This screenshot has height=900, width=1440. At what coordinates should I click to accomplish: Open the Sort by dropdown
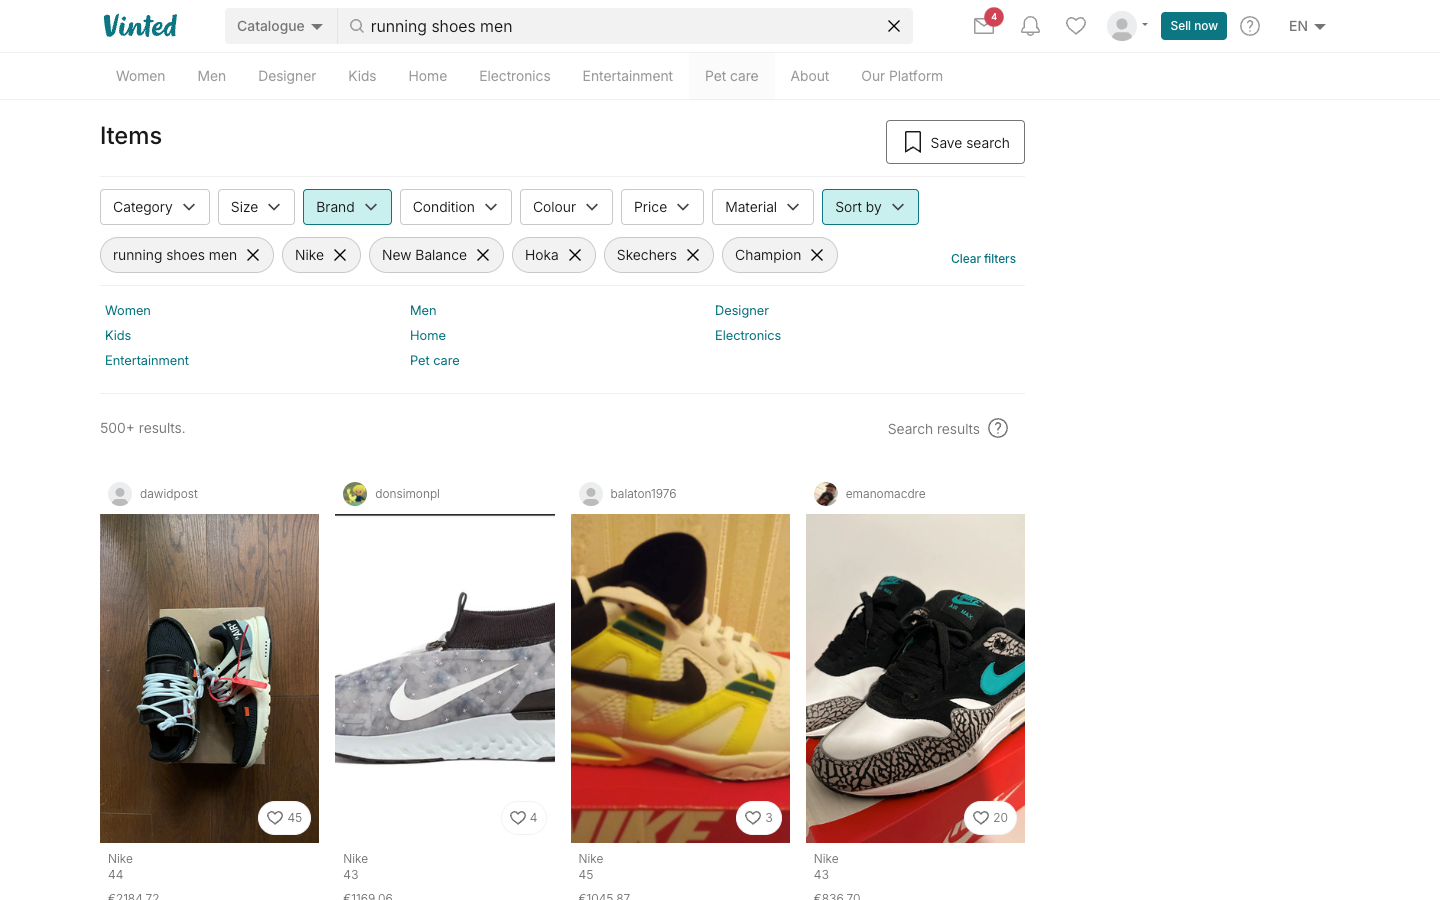[x=870, y=207]
